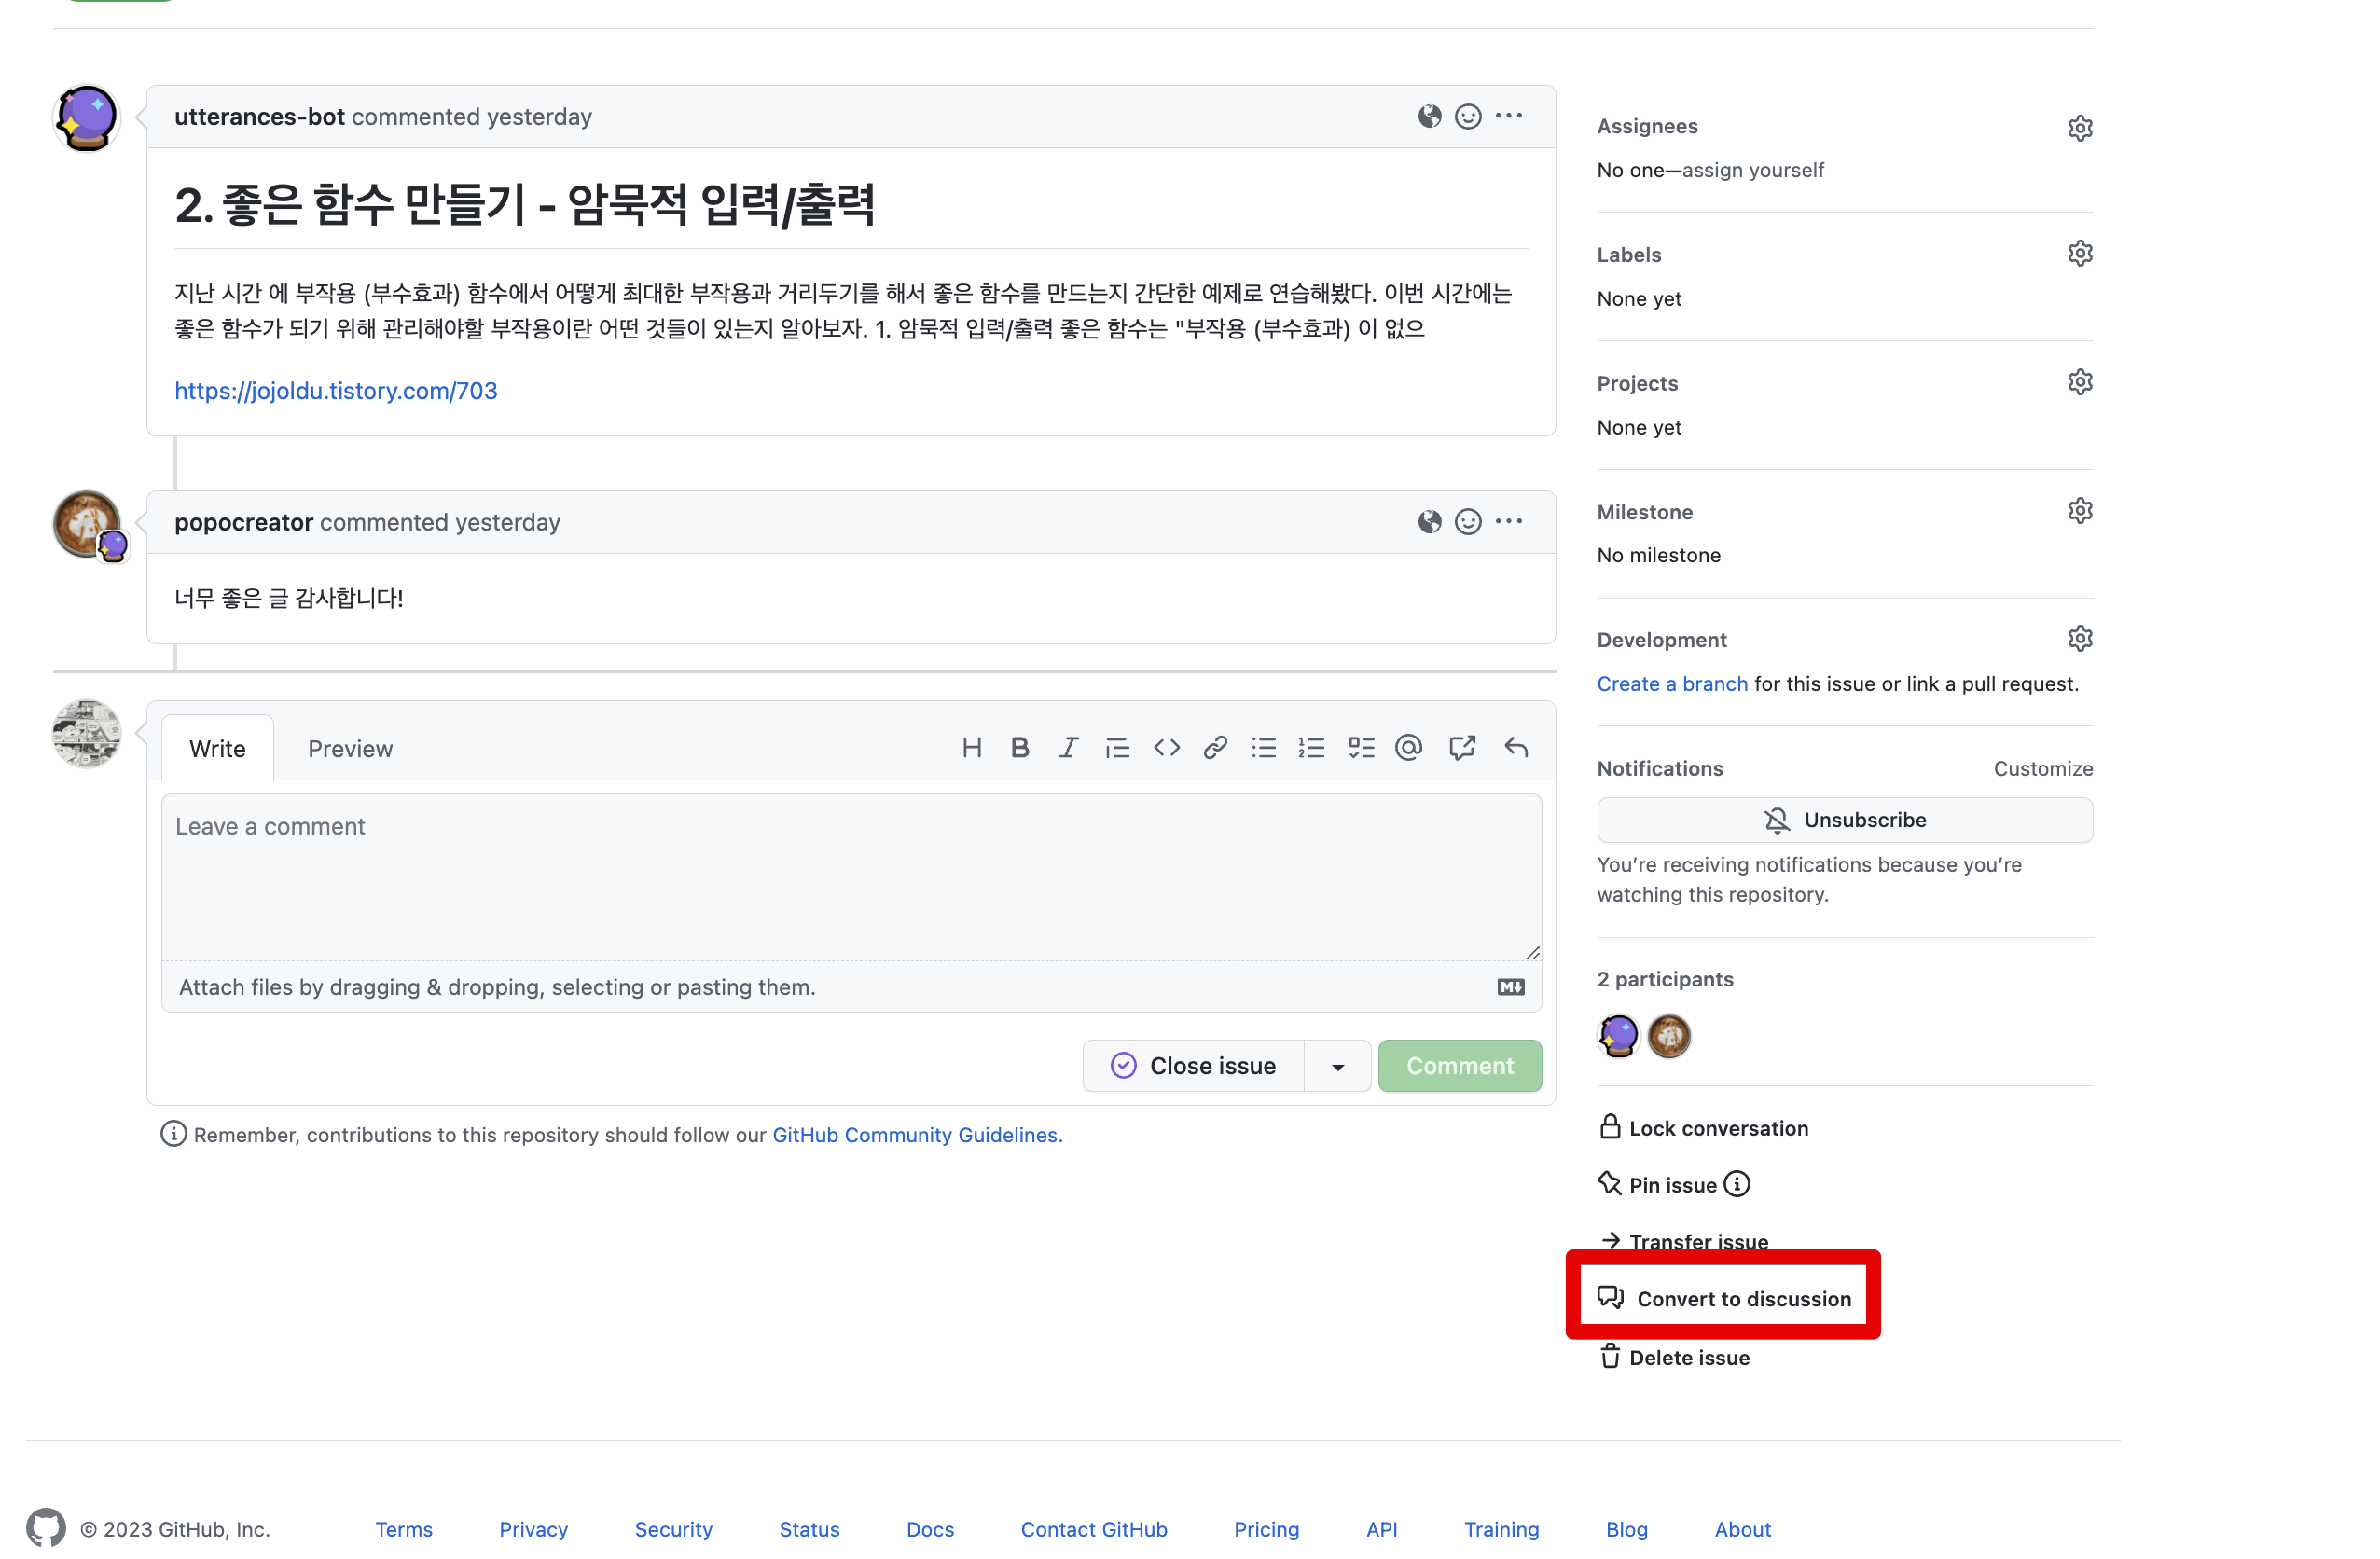The width and height of the screenshot is (2380, 1559).
Task: Switch to the Preview tab
Action: point(350,749)
